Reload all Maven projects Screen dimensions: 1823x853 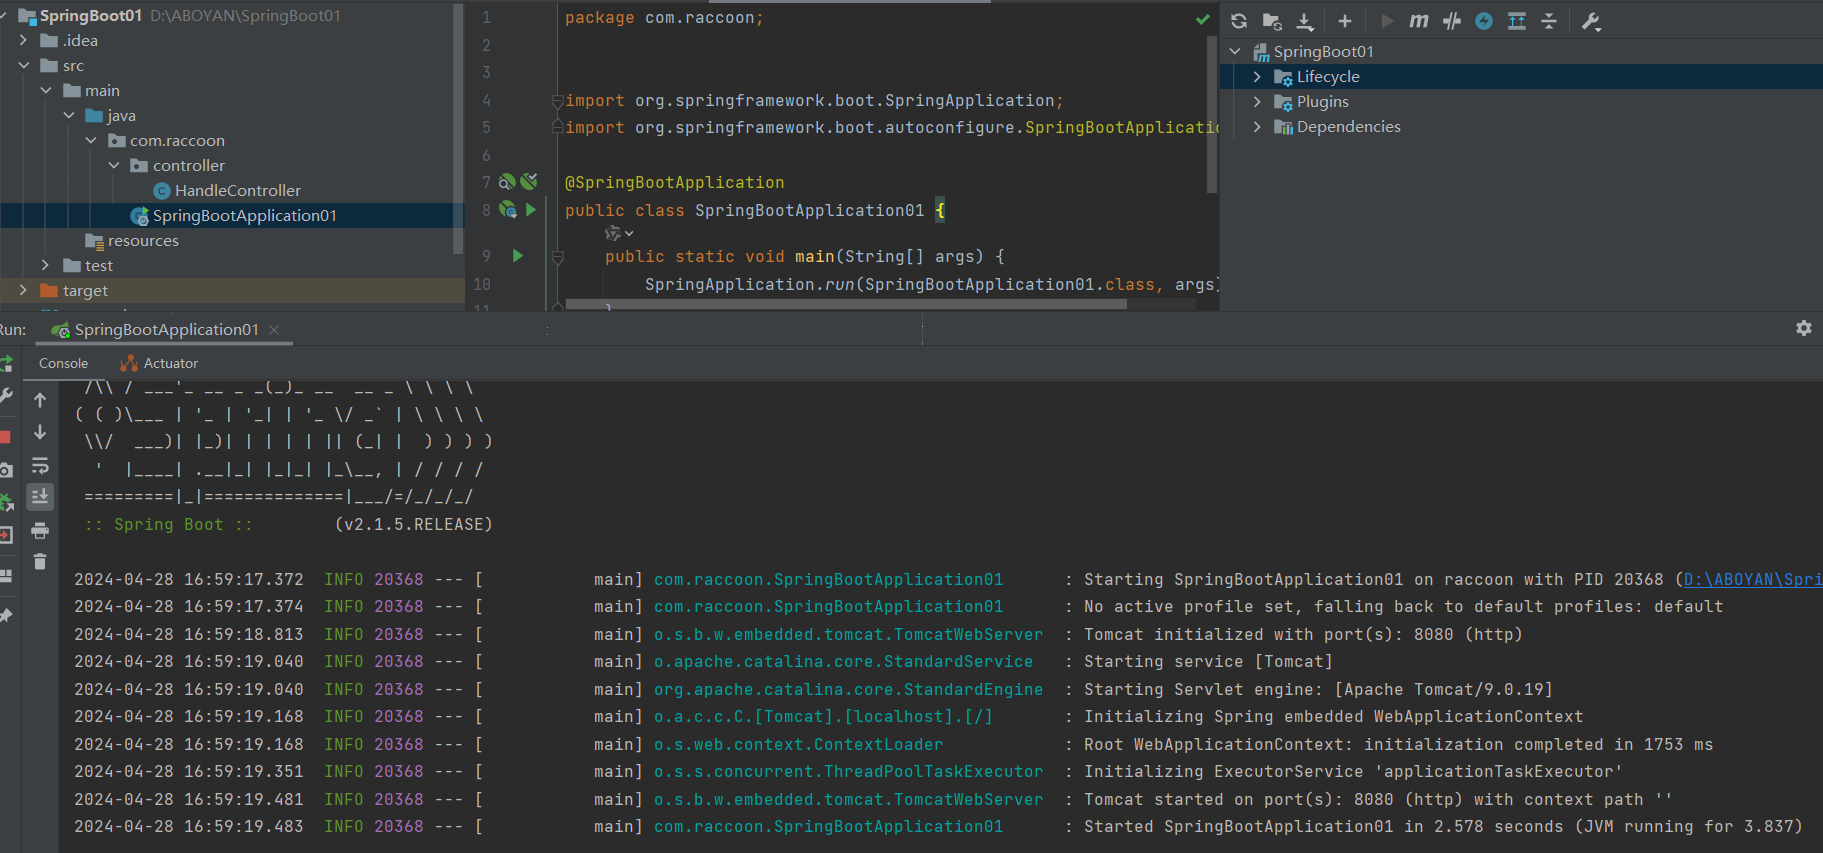(x=1239, y=21)
